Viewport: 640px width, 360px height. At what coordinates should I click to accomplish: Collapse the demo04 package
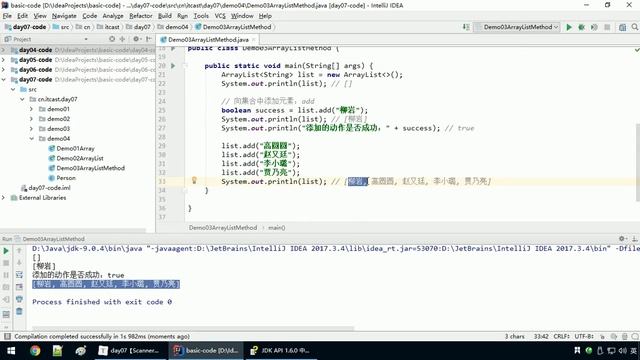31,138
